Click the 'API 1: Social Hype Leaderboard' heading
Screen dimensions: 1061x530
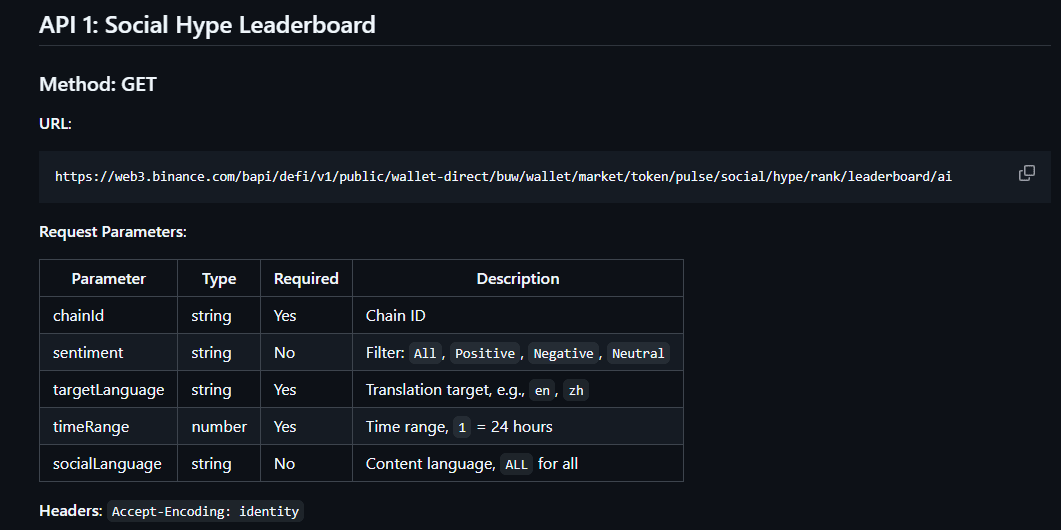(x=207, y=25)
